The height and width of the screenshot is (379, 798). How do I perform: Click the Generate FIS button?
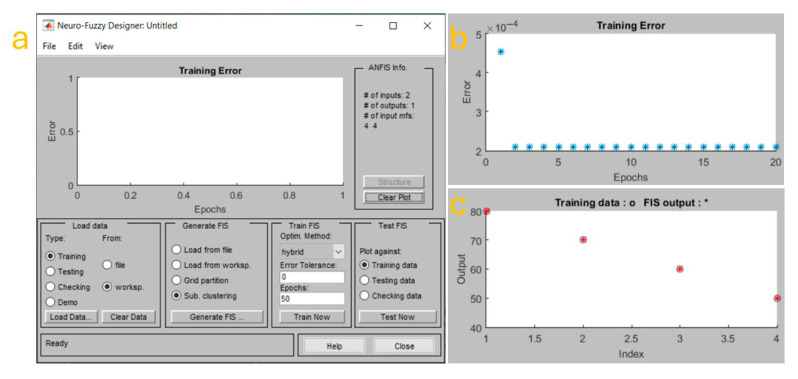point(217,317)
